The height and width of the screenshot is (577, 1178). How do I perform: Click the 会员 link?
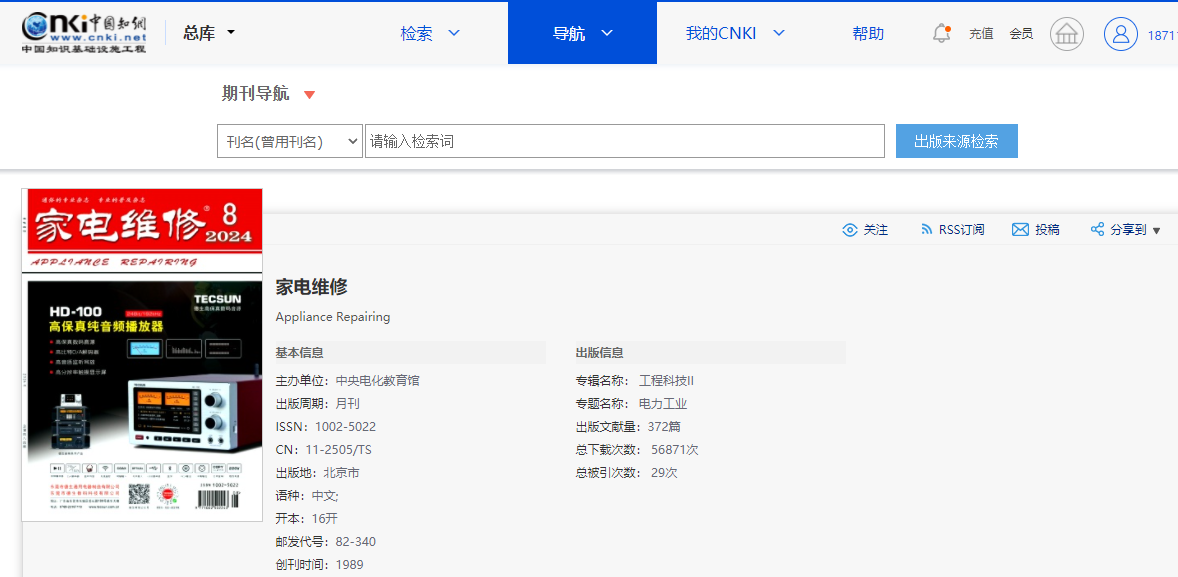[x=1021, y=34]
